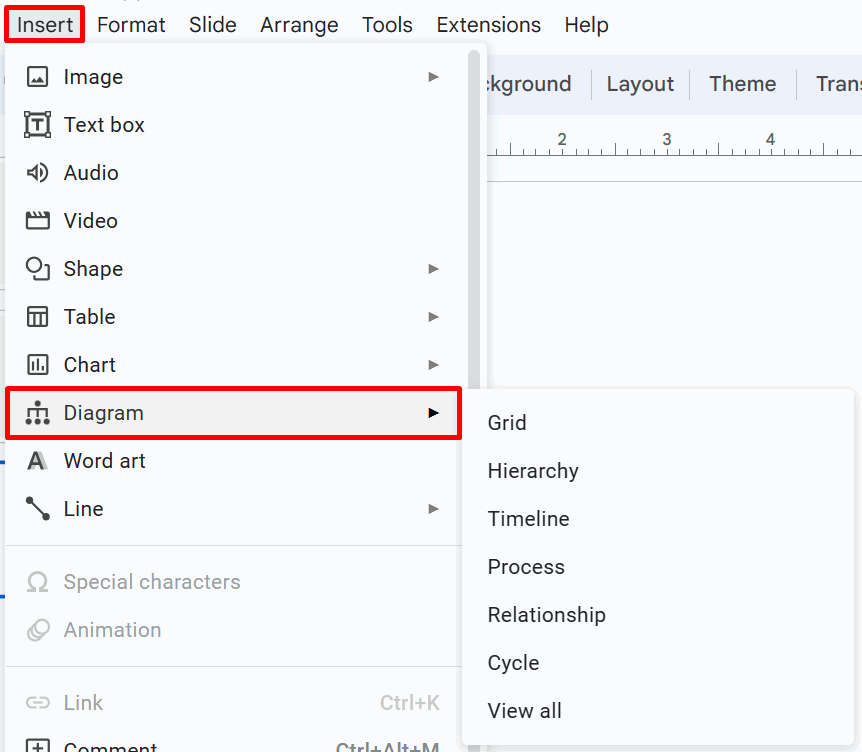Open the Image submenu arrow
Image resolution: width=862 pixels, height=752 pixels.
click(x=434, y=76)
